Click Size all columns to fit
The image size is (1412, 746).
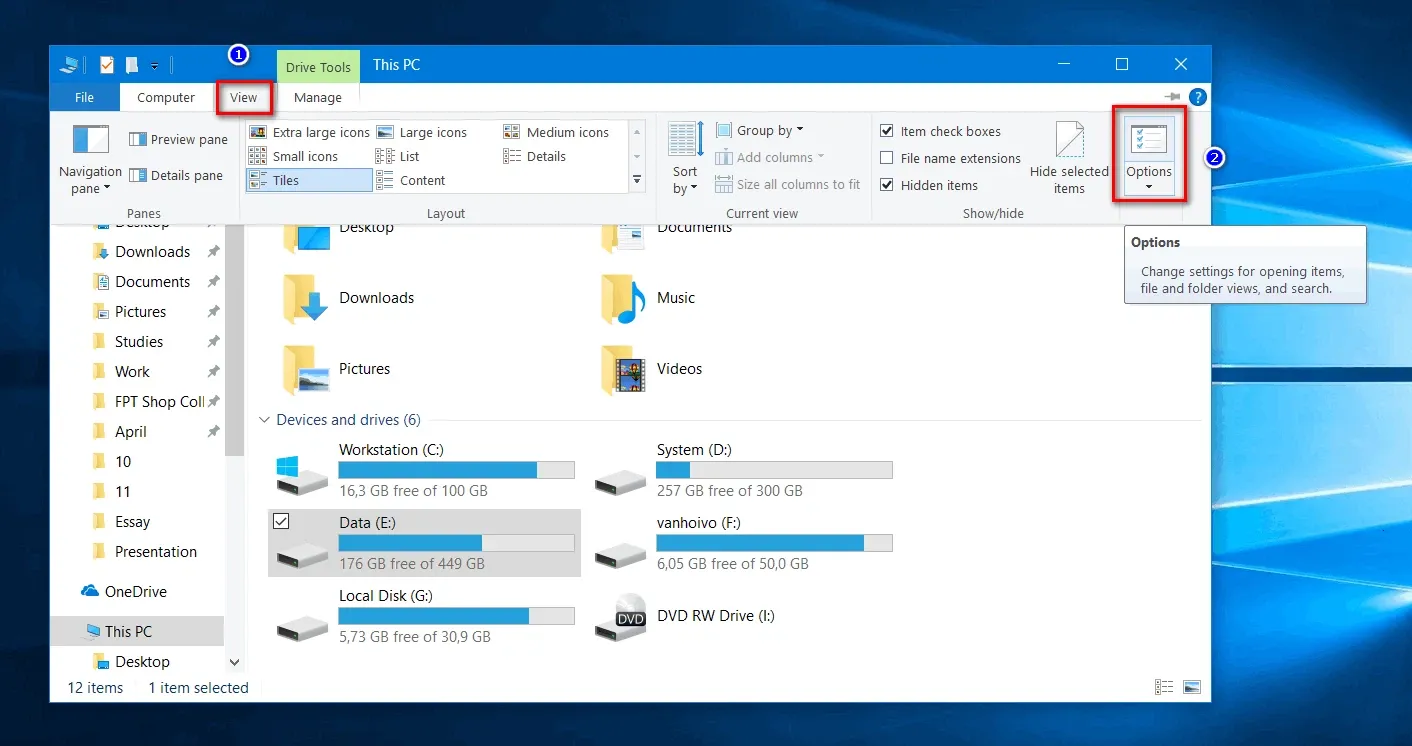coord(788,184)
